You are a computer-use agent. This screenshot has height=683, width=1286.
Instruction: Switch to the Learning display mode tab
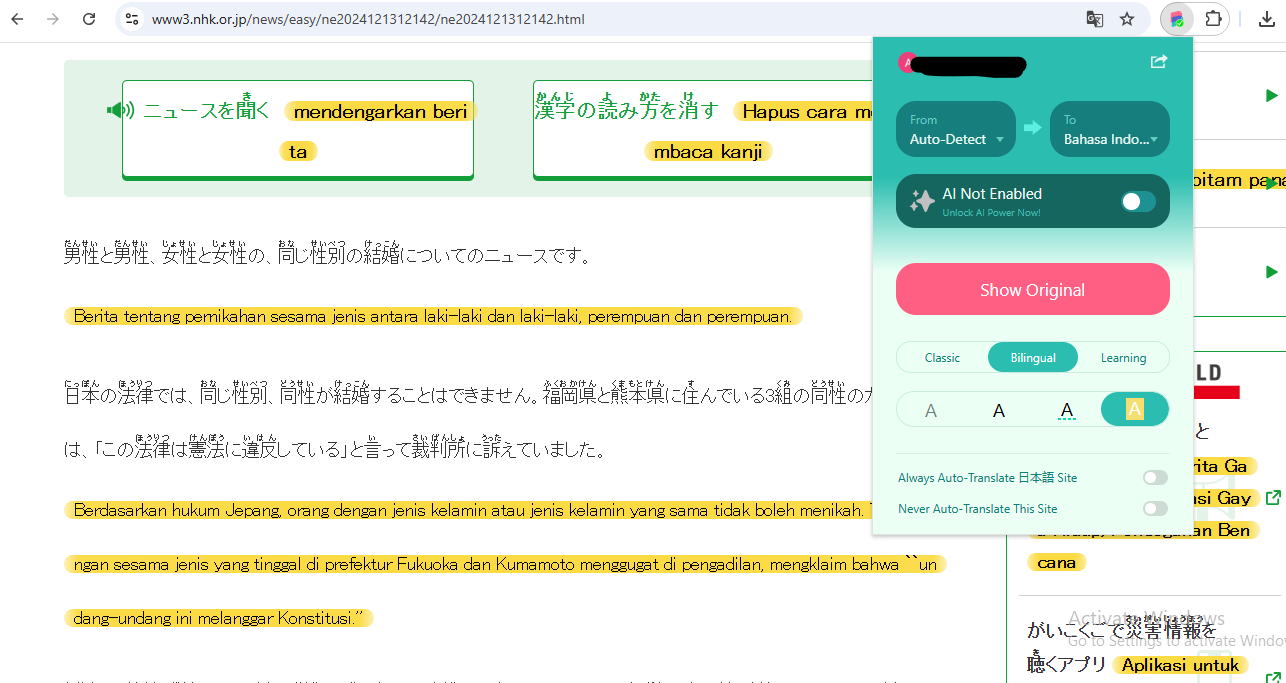pos(1123,358)
